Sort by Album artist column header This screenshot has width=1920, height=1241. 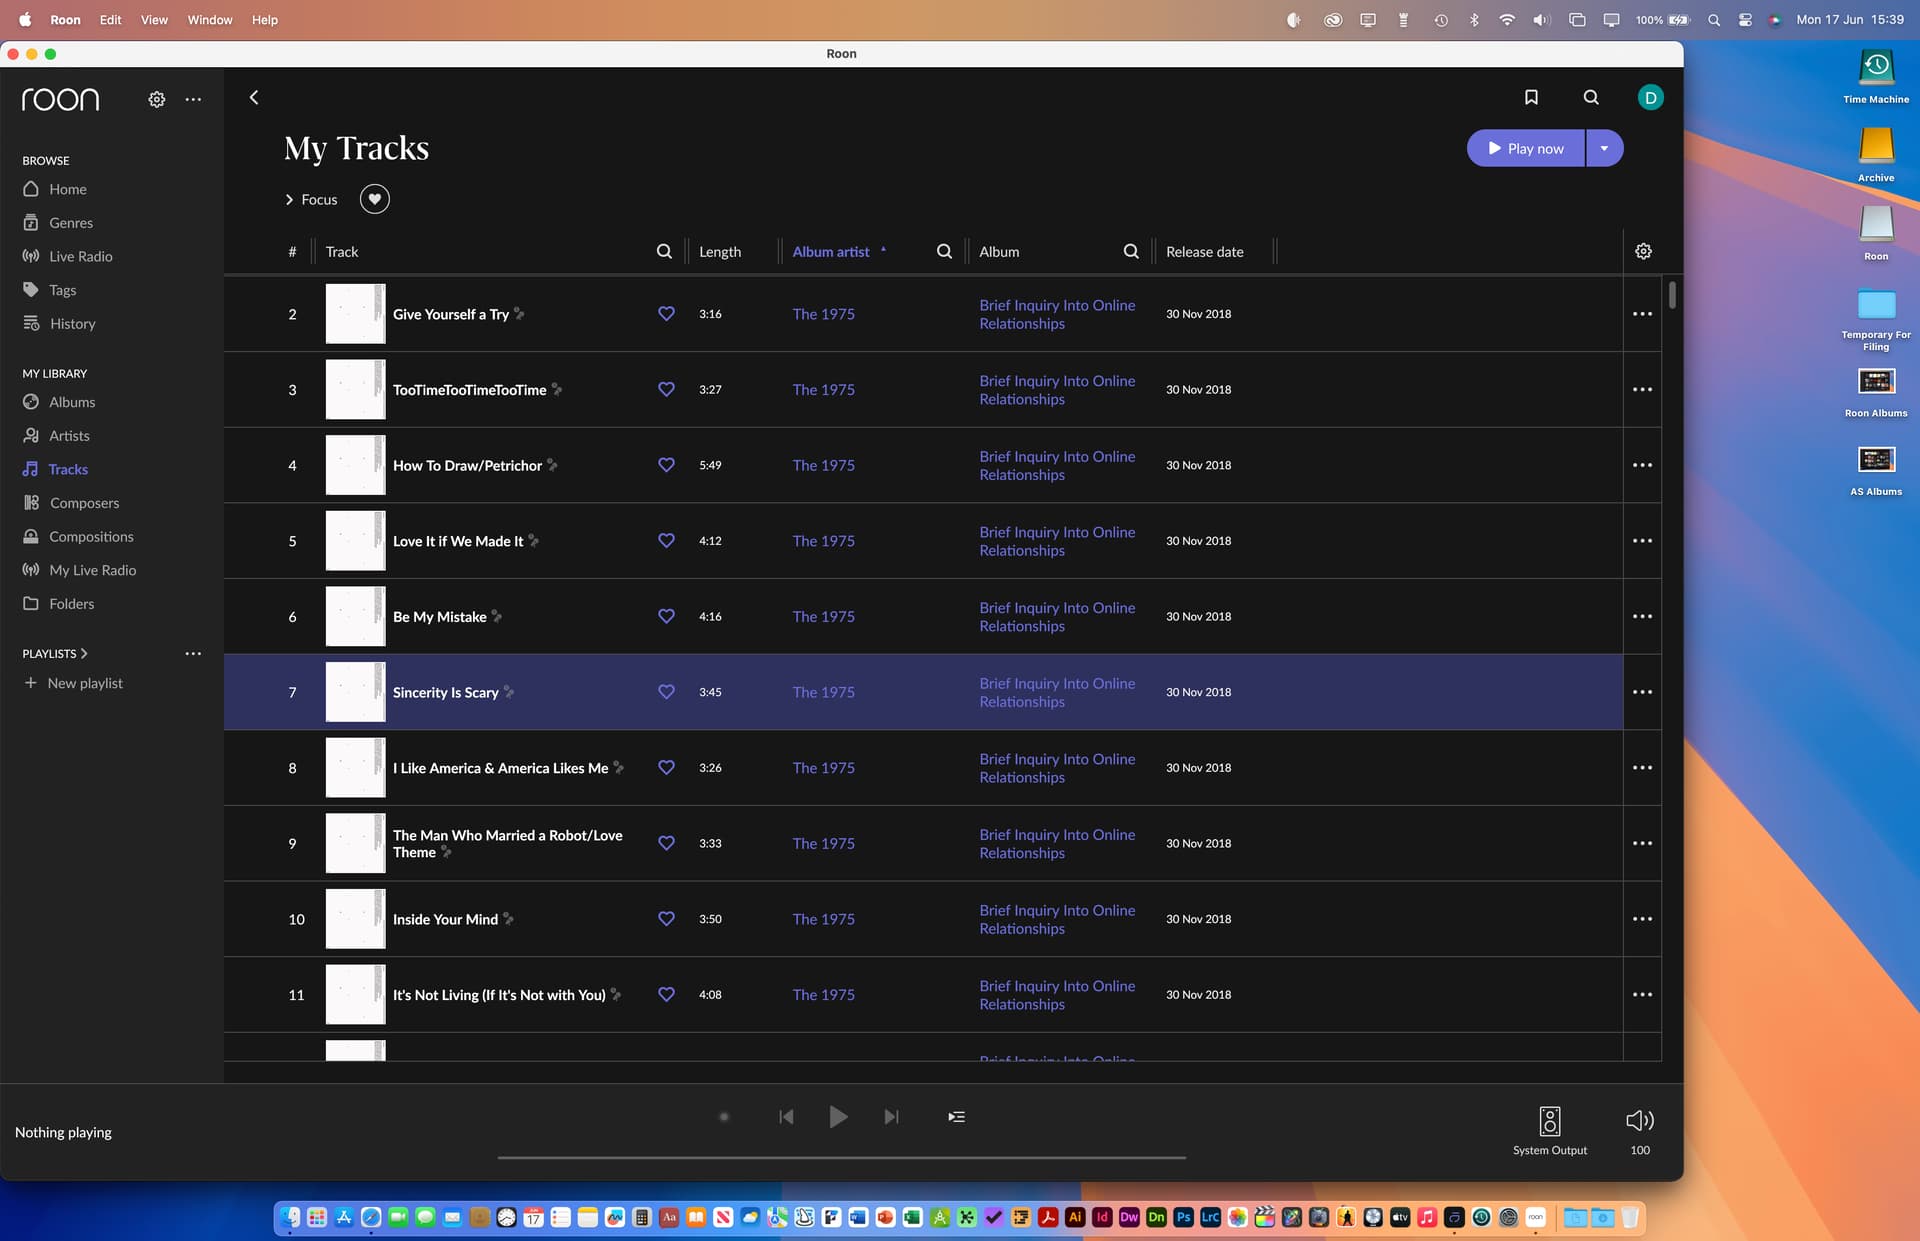tap(831, 252)
